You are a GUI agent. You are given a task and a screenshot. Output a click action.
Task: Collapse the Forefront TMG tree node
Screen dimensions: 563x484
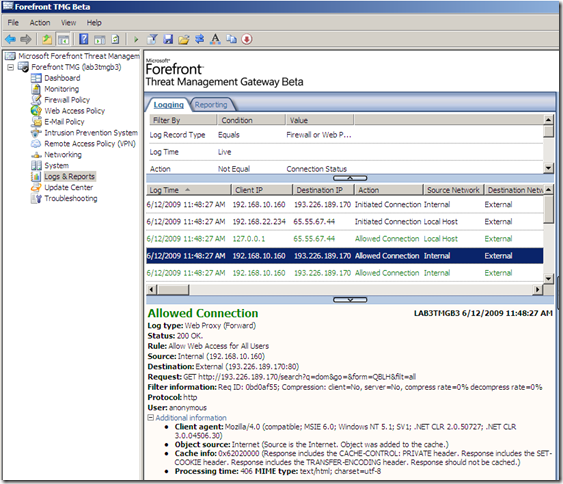[x=11, y=67]
